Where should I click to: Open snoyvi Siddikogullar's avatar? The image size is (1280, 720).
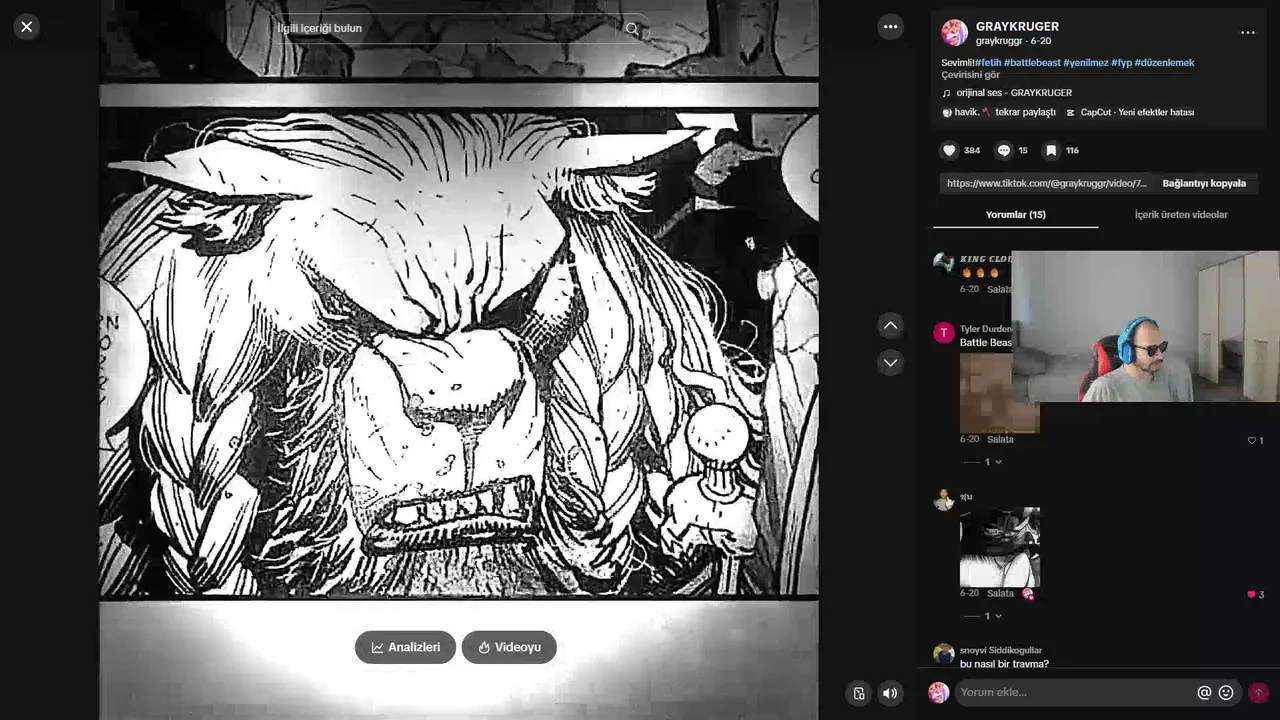coord(943,654)
